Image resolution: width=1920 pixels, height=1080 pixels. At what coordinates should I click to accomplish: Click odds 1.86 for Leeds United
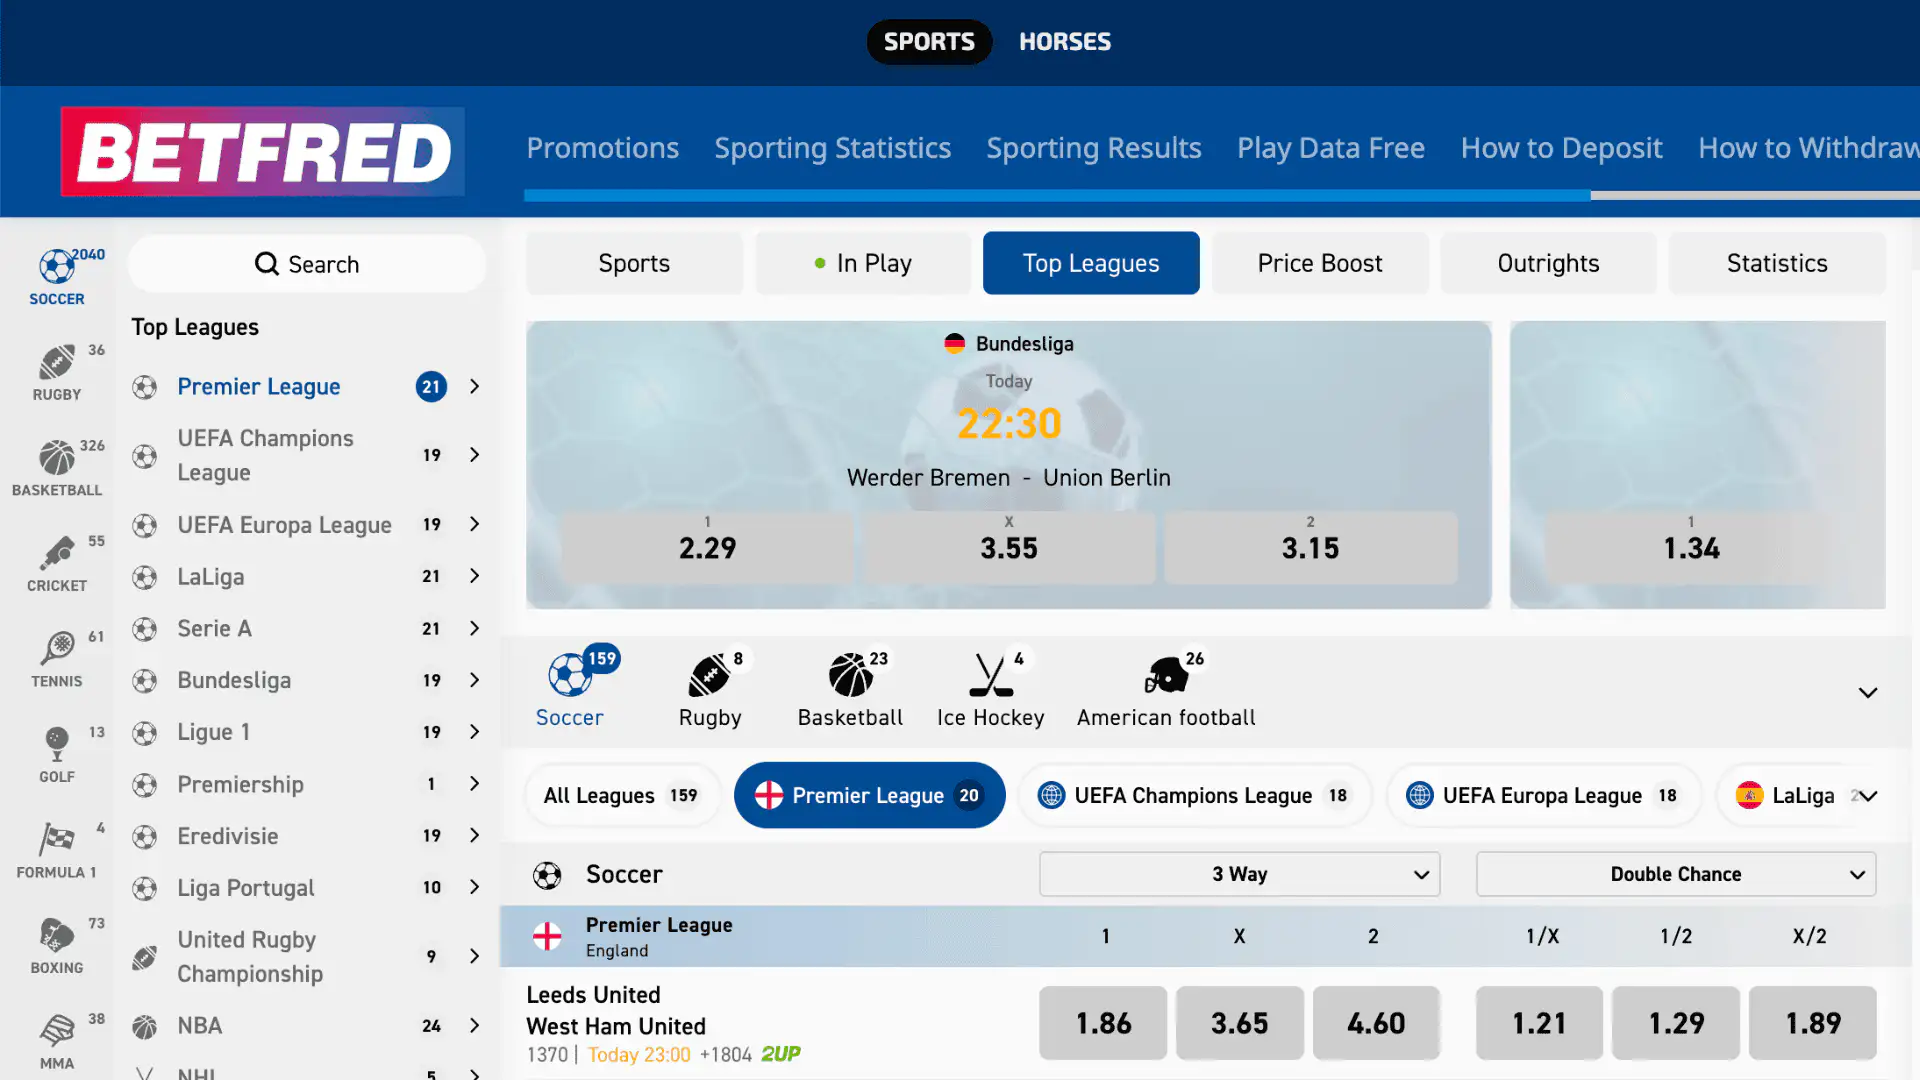pos(1103,1023)
